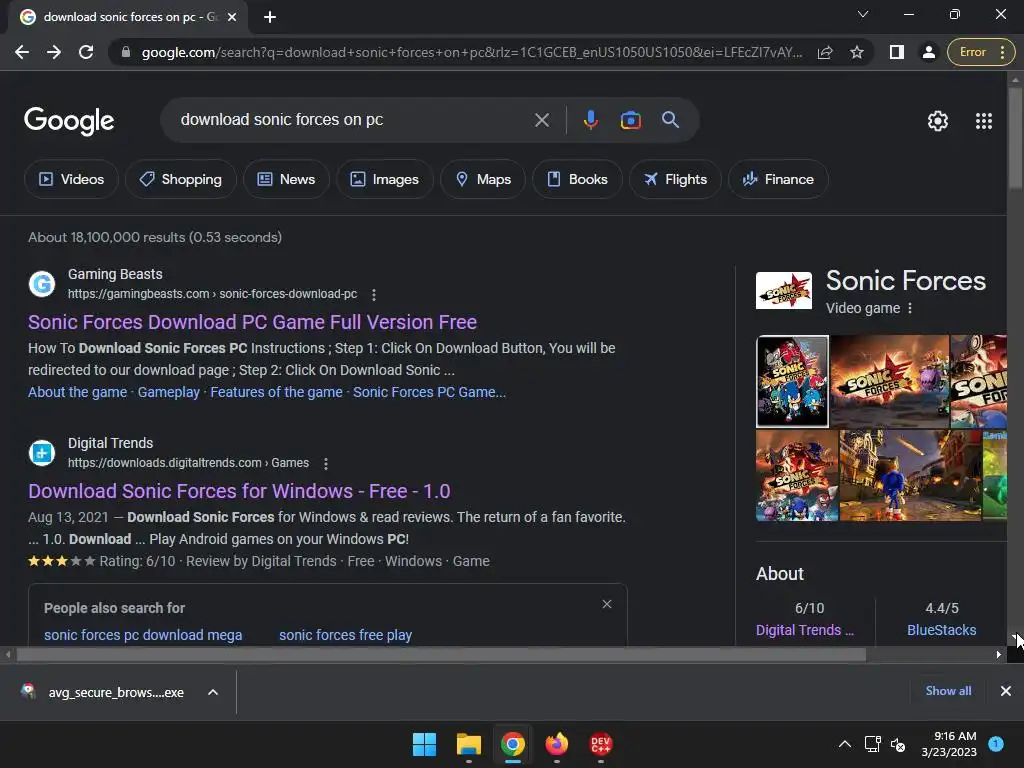Switch to the Shopping results tab
1024x768 pixels.
pyautogui.click(x=180, y=179)
